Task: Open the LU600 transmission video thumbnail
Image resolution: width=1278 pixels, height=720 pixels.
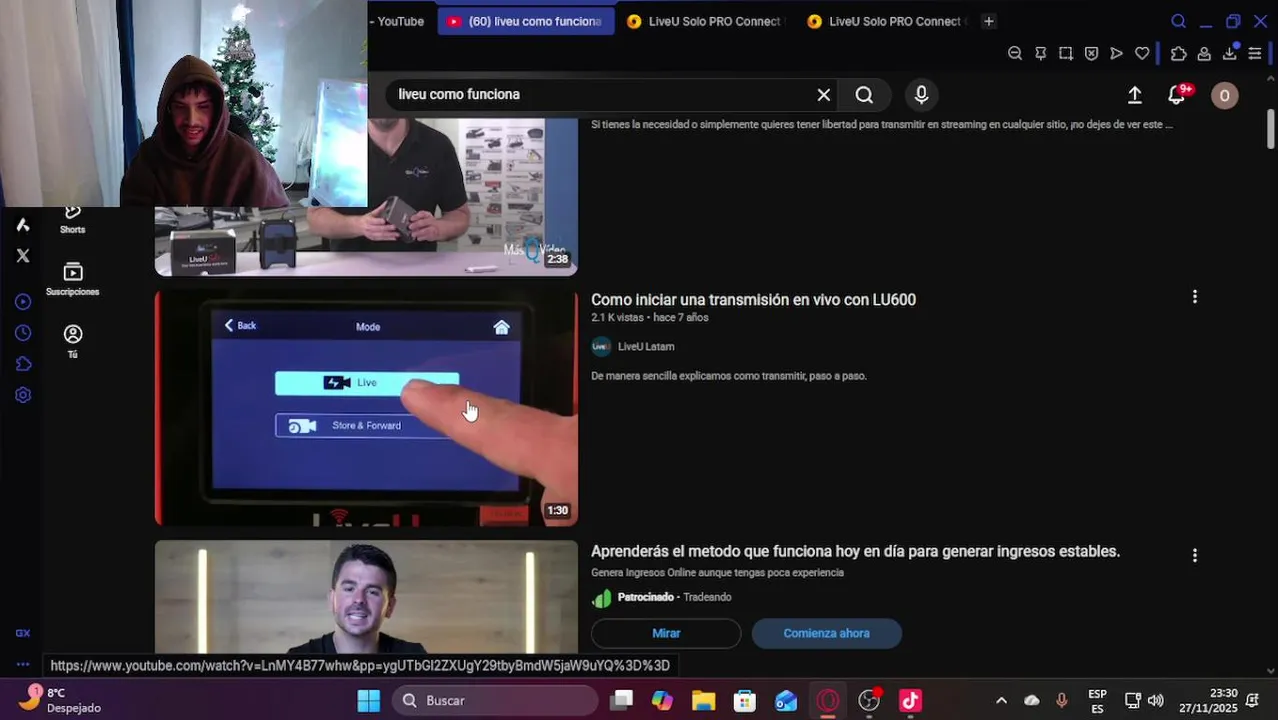Action: (x=366, y=408)
